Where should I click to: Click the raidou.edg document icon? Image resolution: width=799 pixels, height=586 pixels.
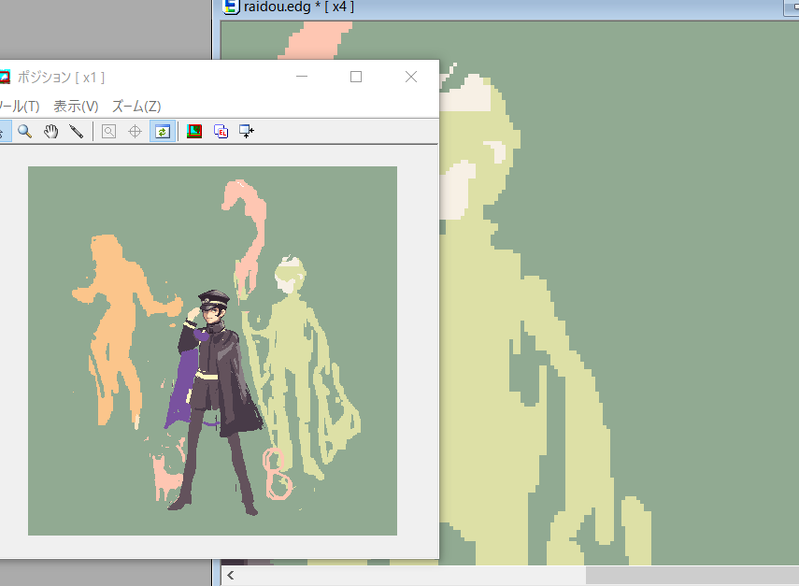coord(231,7)
